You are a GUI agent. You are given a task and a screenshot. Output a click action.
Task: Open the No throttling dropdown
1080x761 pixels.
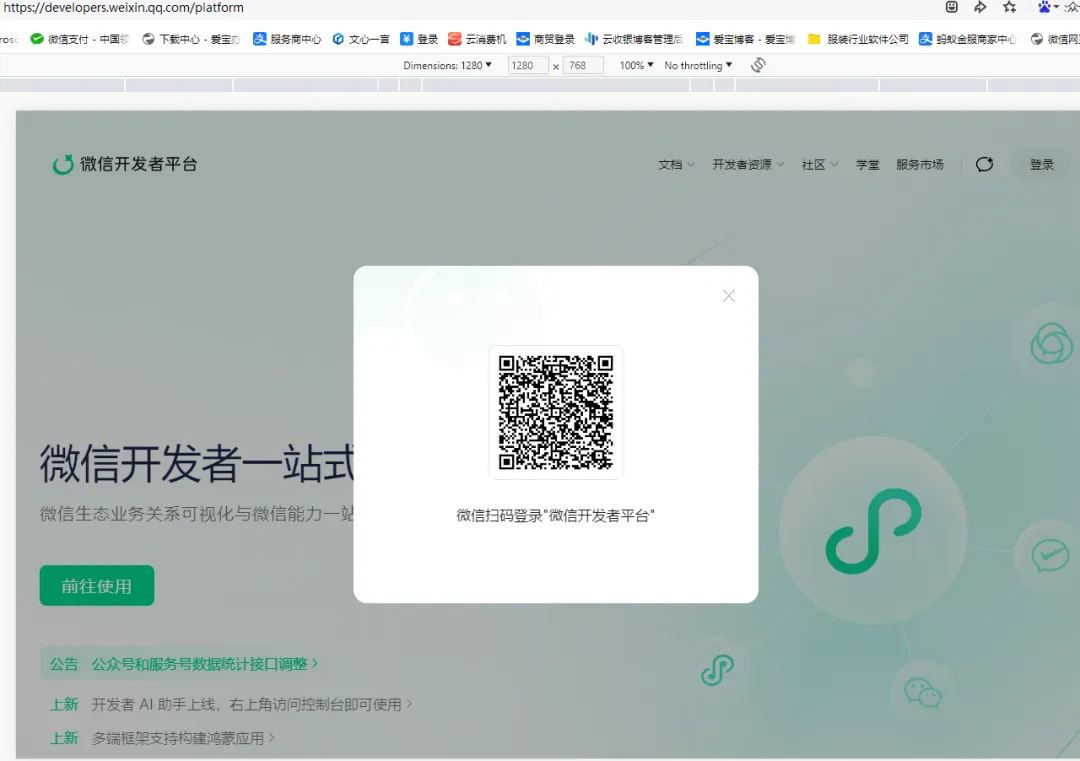[698, 65]
